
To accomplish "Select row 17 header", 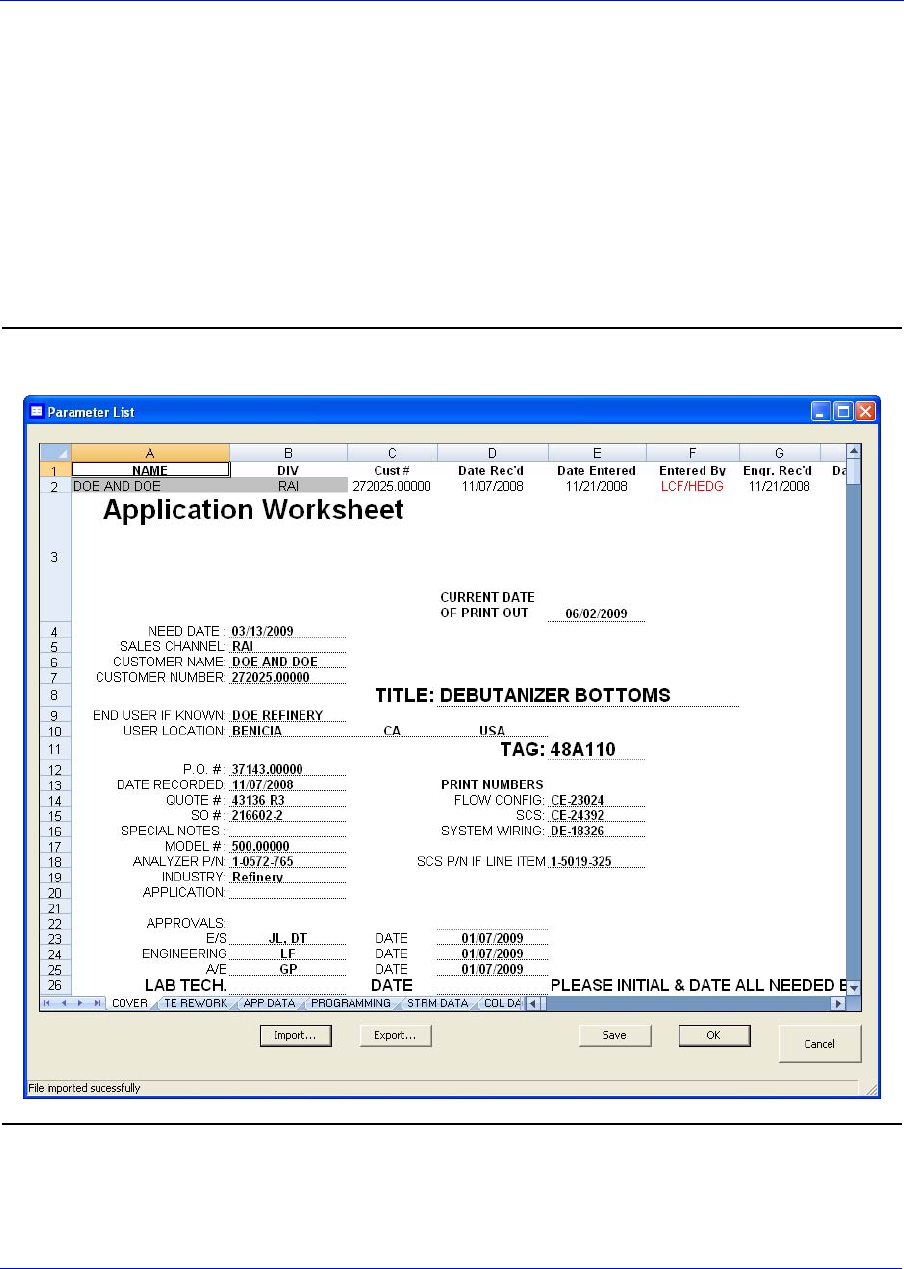I will 55,846.
